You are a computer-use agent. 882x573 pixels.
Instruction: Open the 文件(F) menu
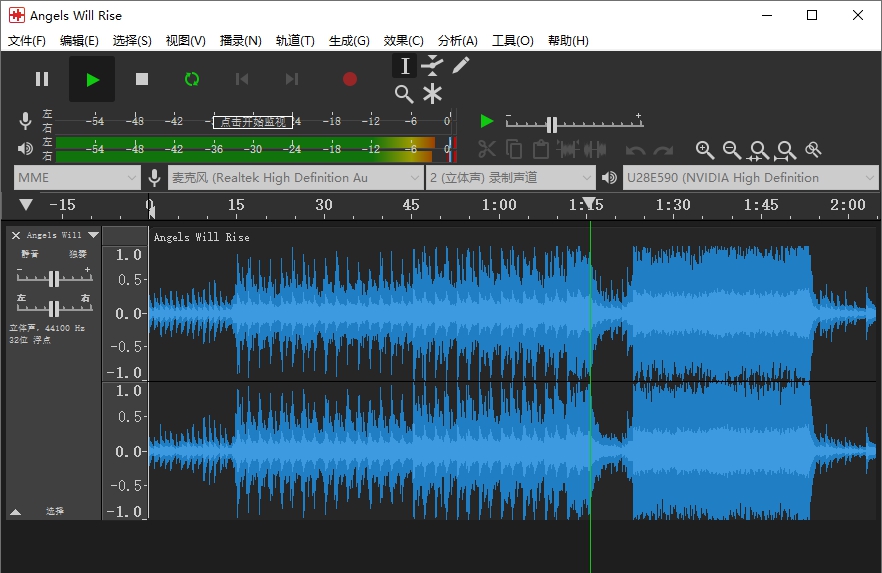coord(26,40)
